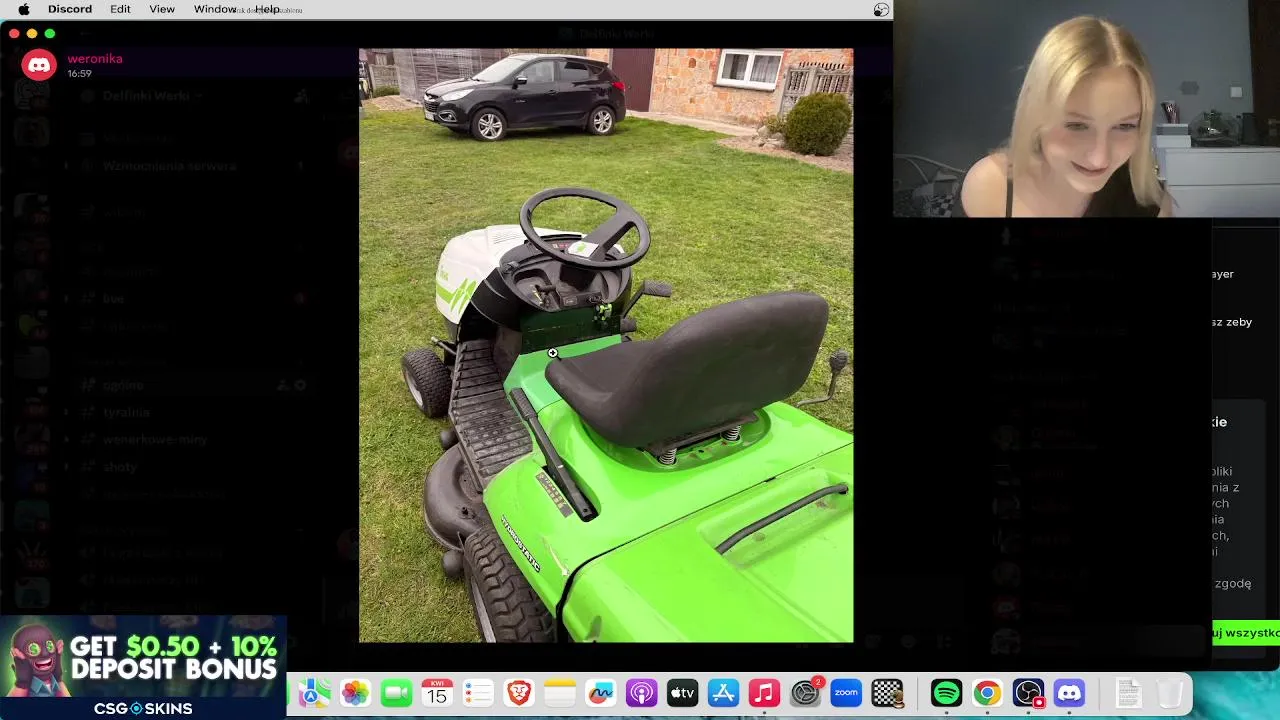Open the Discord application menu

(70, 9)
